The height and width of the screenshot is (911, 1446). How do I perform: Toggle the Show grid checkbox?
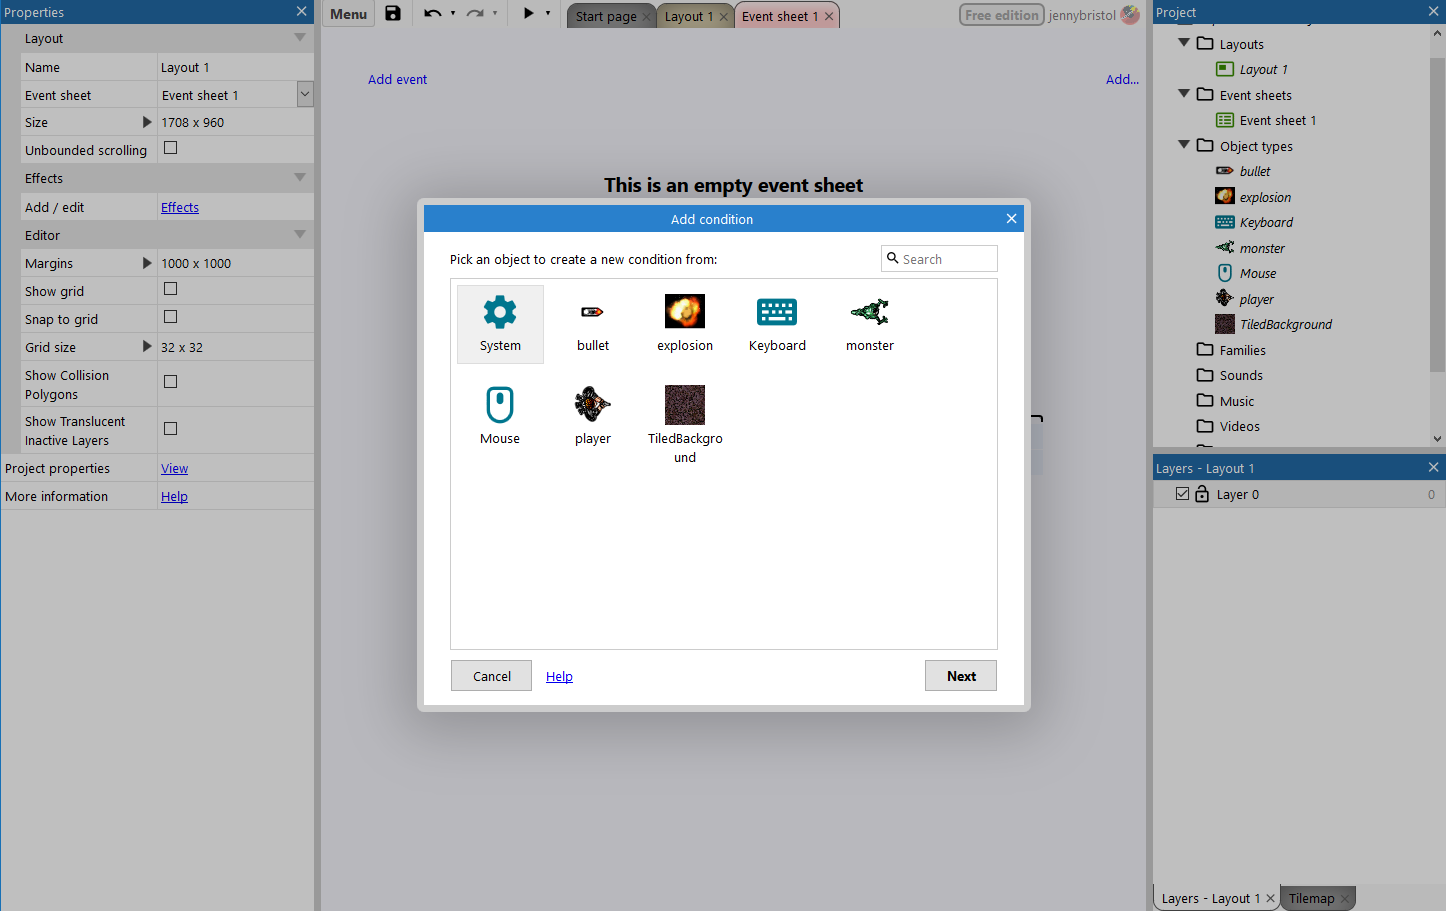171,289
